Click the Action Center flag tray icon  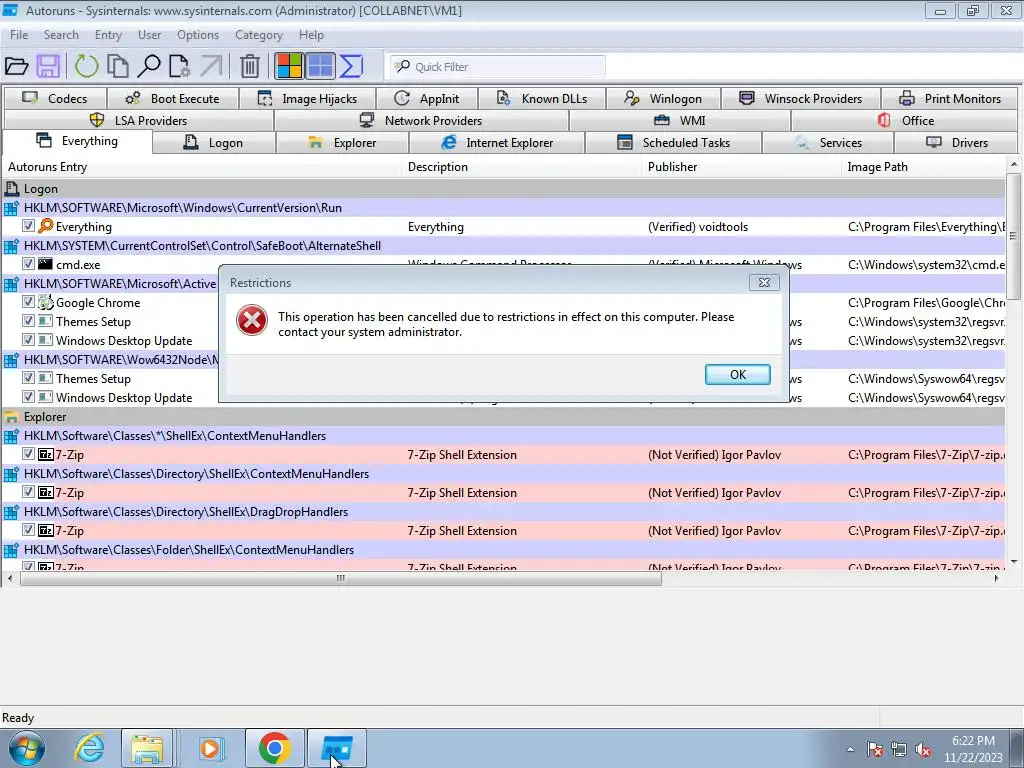click(x=874, y=750)
